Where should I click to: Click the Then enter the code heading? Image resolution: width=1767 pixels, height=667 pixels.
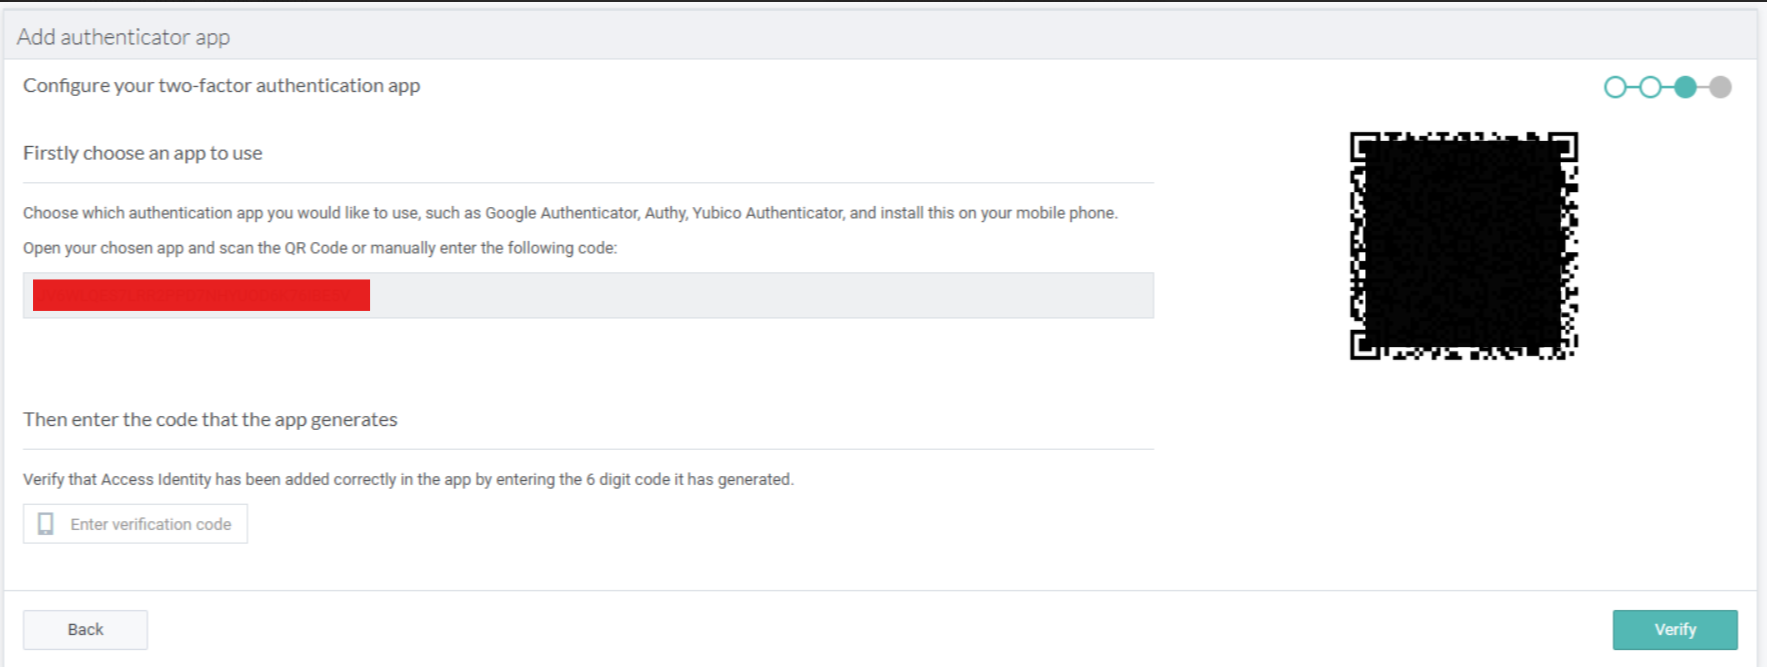point(210,420)
